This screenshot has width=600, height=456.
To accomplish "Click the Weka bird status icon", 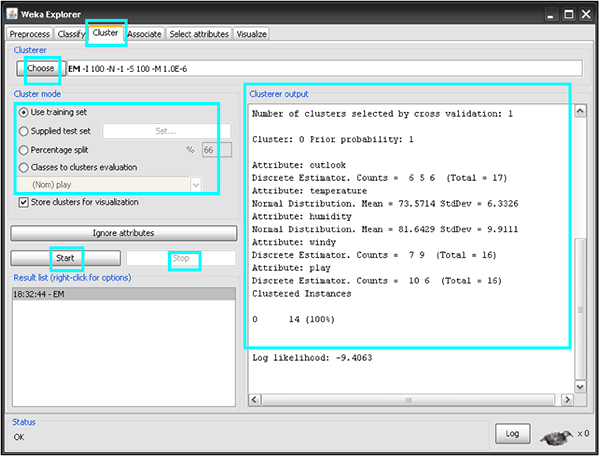I will point(556,436).
